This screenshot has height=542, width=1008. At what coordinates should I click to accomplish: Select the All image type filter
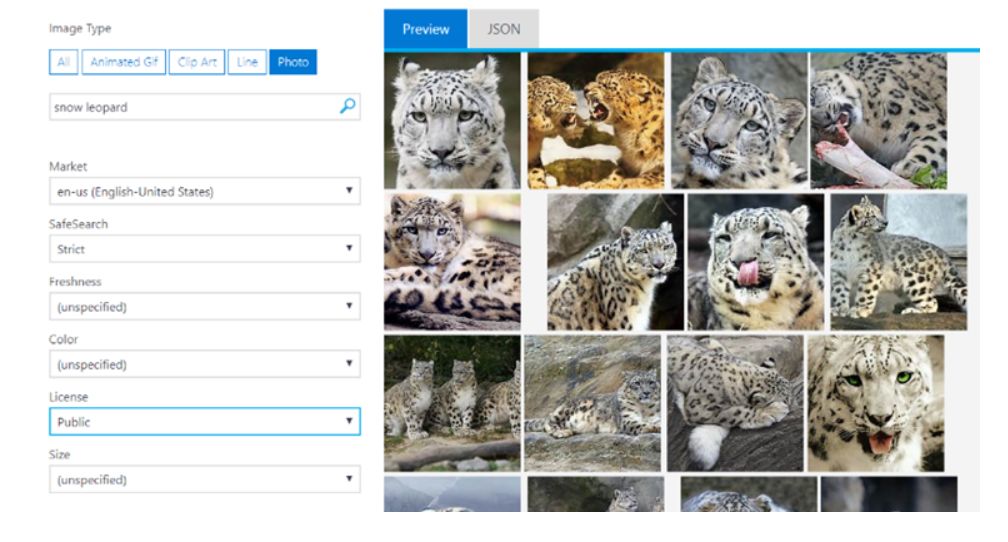[x=63, y=62]
